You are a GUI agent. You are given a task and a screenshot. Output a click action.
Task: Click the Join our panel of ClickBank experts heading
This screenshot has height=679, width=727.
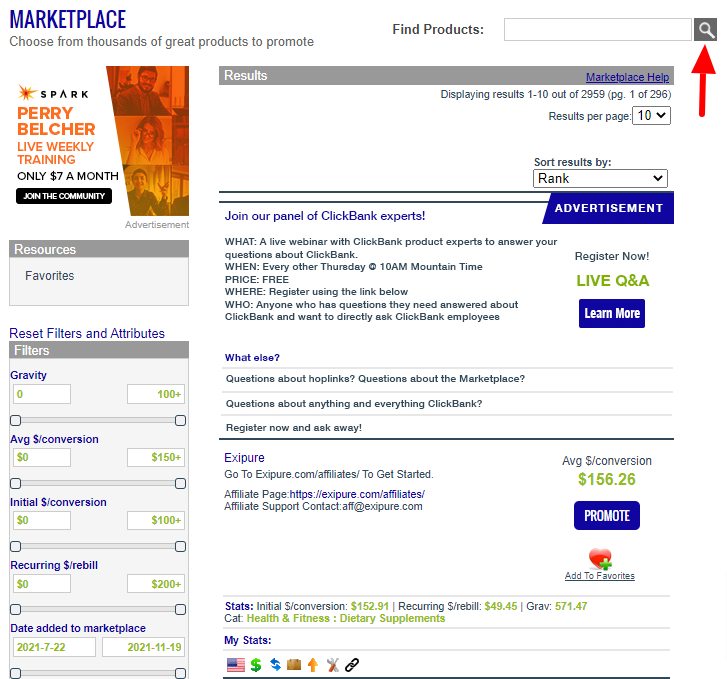click(x=325, y=216)
